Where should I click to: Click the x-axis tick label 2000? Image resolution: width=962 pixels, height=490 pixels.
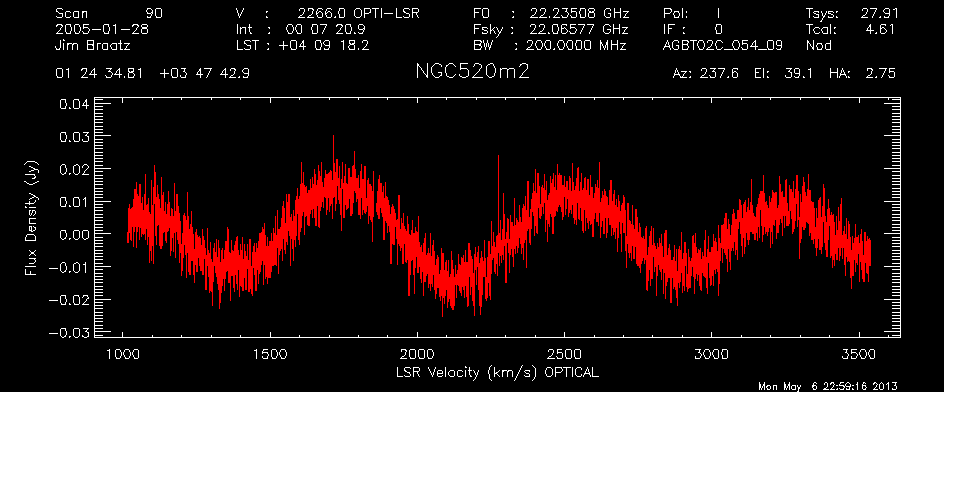tap(417, 354)
